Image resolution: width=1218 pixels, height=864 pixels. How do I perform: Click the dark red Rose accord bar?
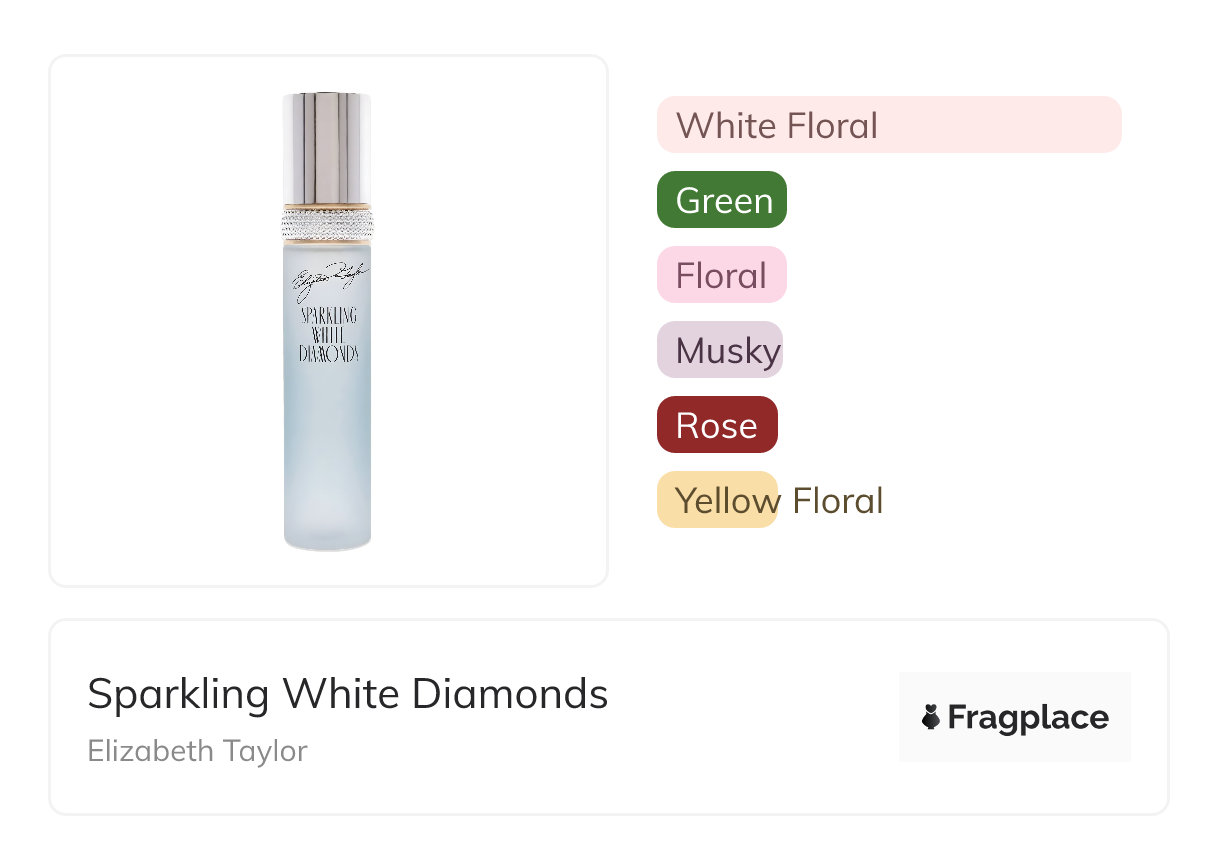716,425
